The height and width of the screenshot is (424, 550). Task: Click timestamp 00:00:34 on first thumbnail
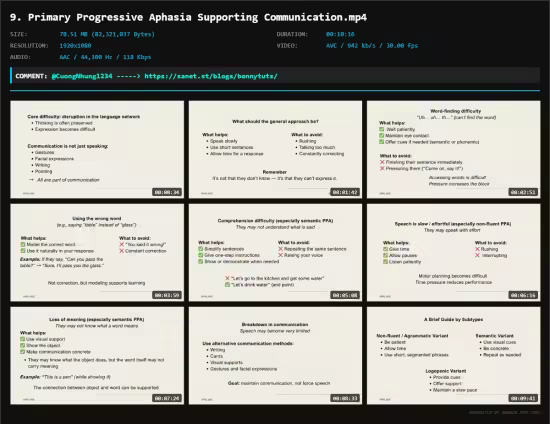tap(167, 192)
